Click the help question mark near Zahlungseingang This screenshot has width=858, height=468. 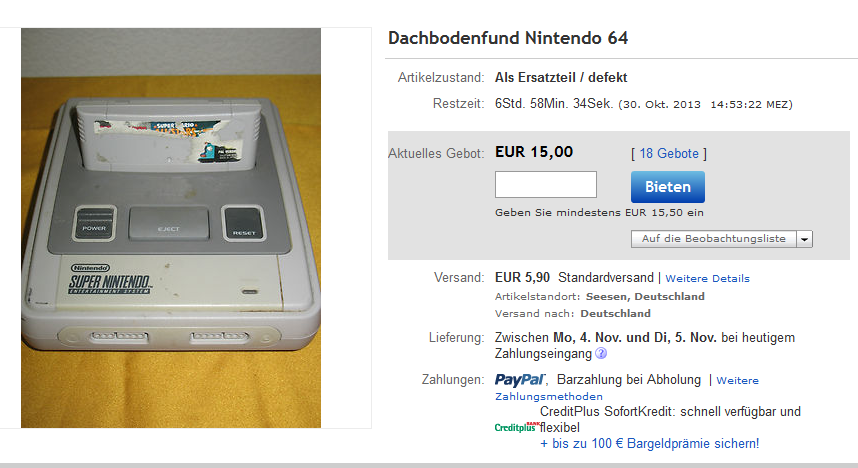tap(601, 354)
